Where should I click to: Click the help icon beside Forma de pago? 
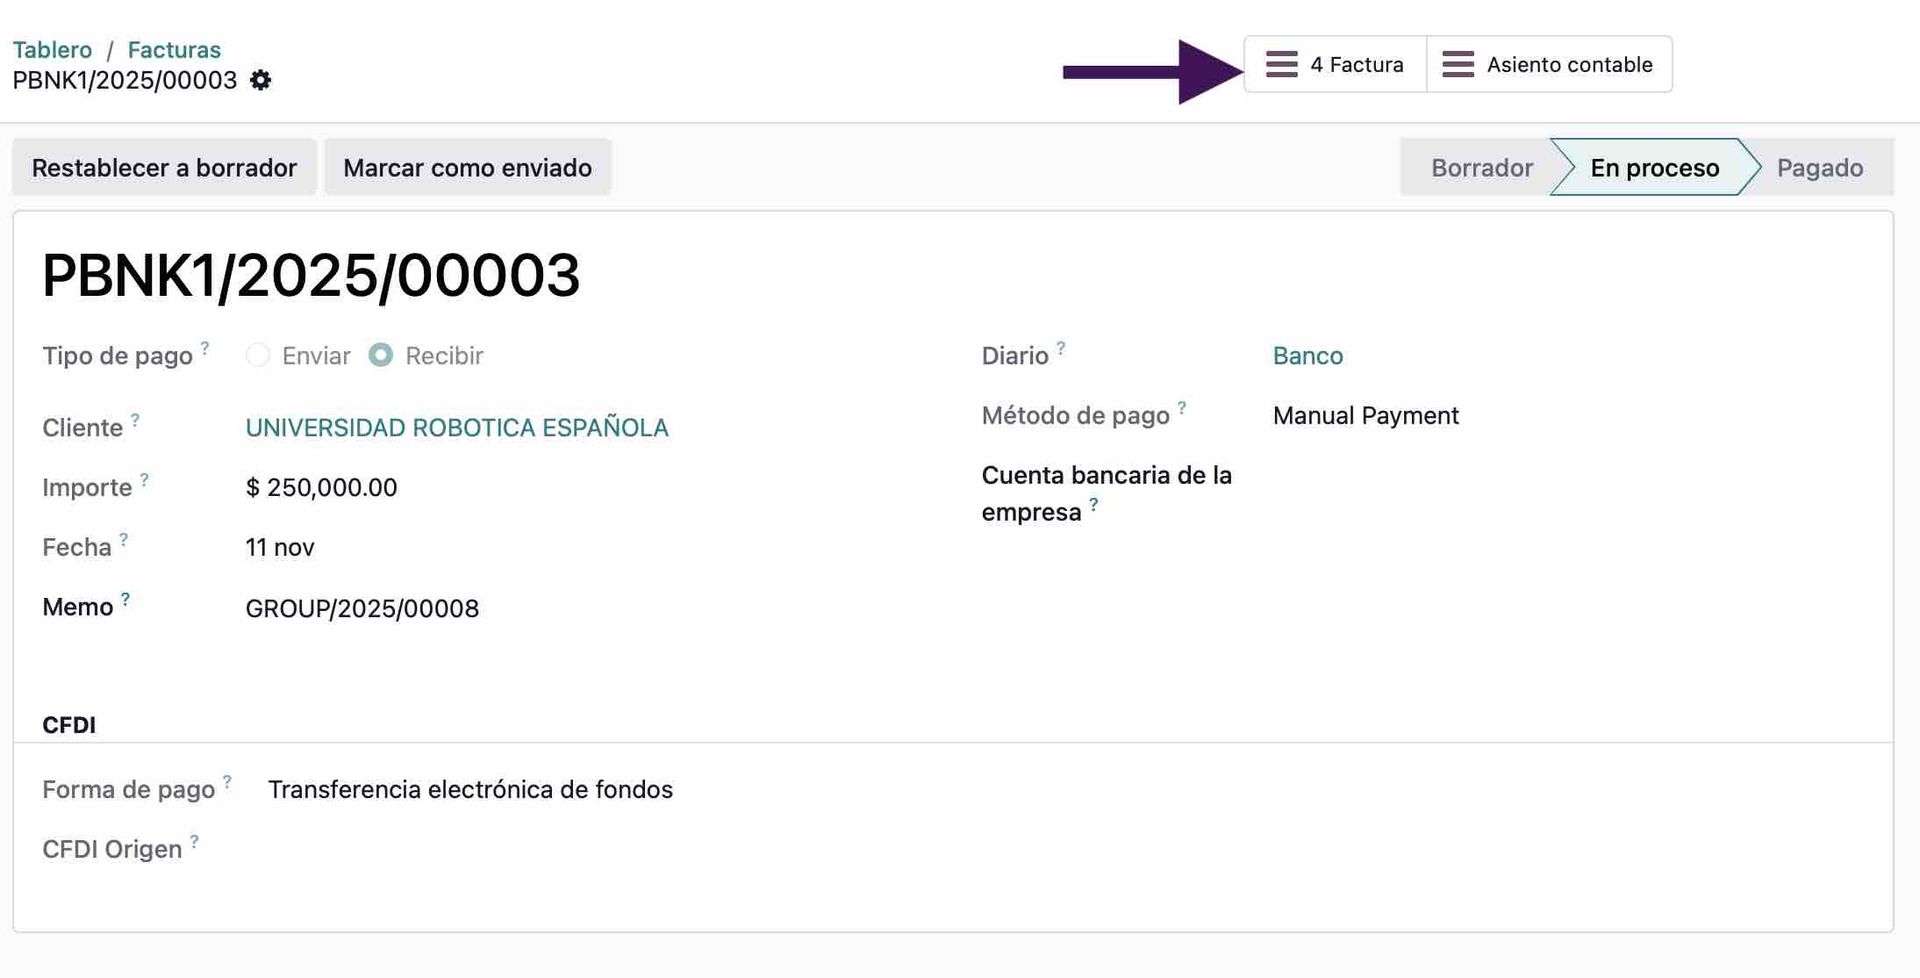tap(228, 781)
